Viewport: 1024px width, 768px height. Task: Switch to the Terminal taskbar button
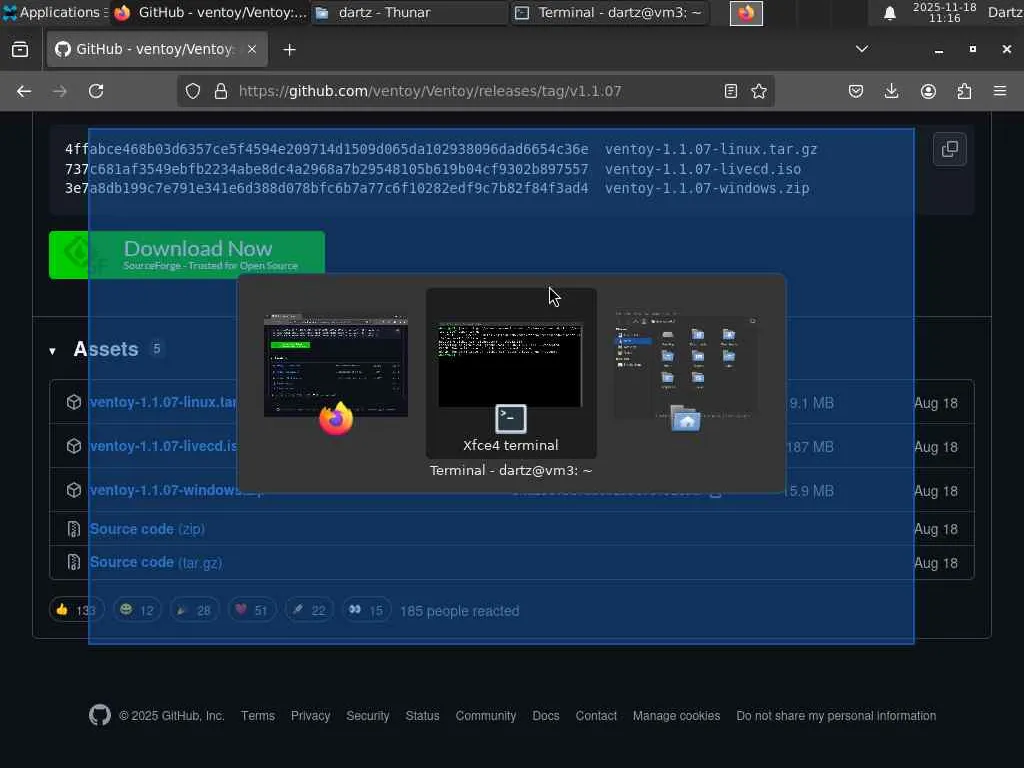(609, 12)
